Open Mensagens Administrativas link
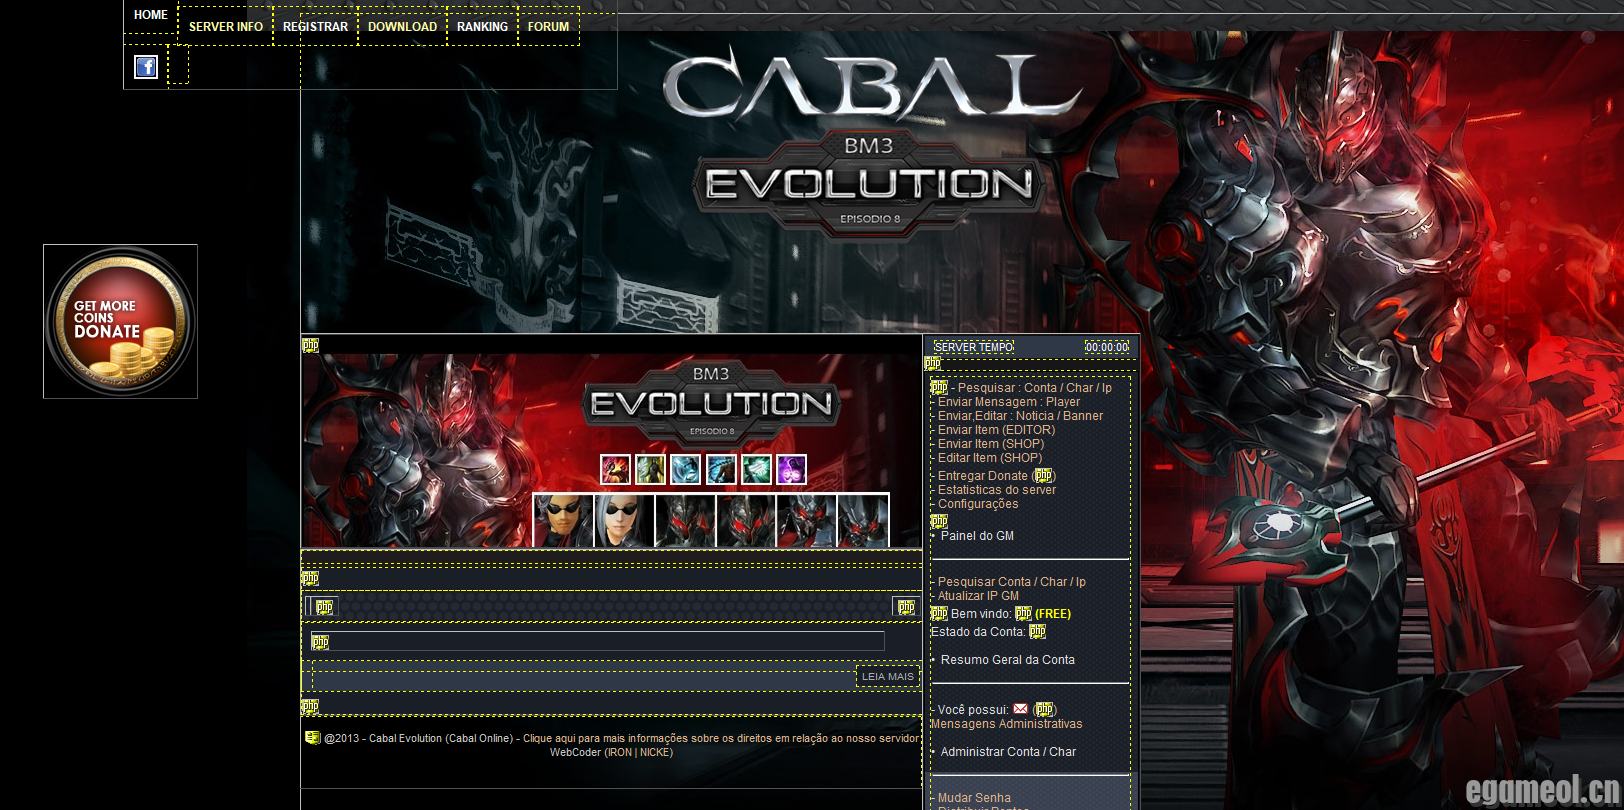This screenshot has width=1624, height=810. tap(1006, 724)
